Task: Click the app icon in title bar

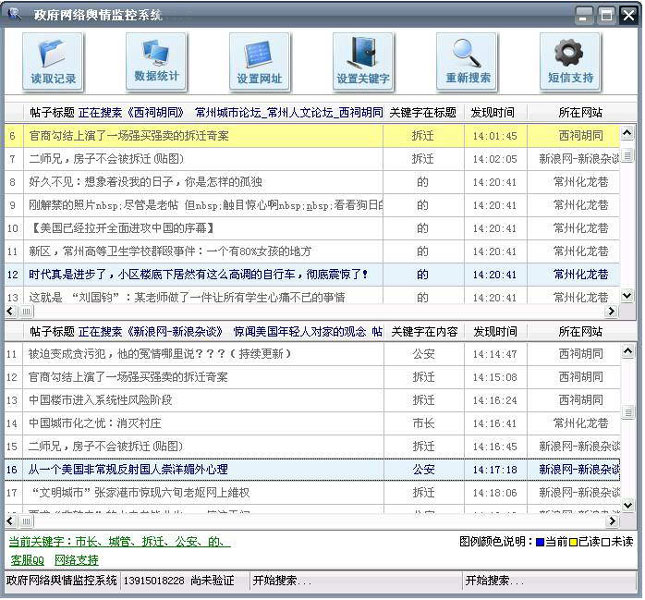Action: point(15,14)
